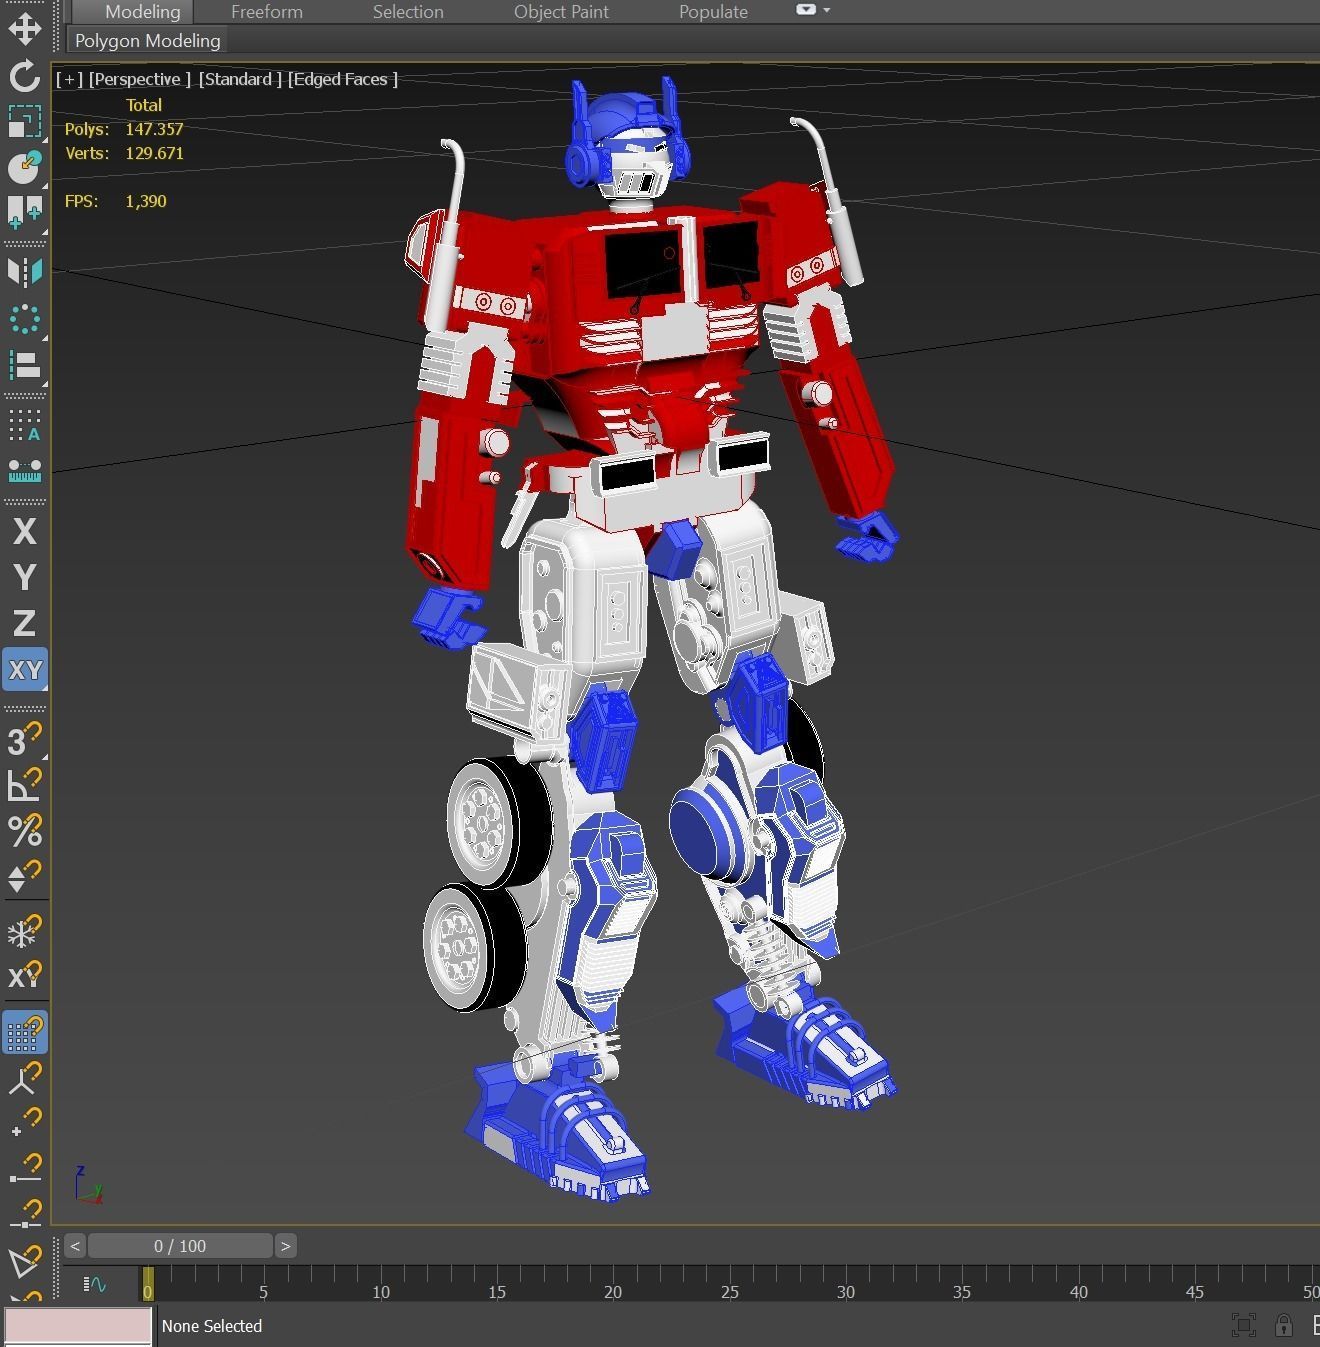Image resolution: width=1320 pixels, height=1347 pixels.
Task: Open the Object Paint tab
Action: (x=560, y=12)
